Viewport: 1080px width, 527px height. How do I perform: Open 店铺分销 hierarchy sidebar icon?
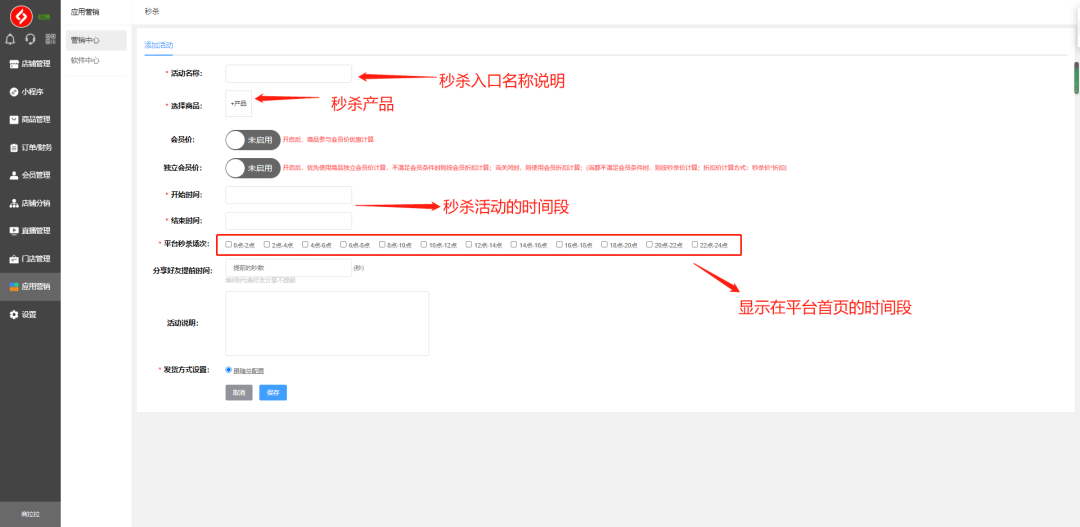(14, 203)
